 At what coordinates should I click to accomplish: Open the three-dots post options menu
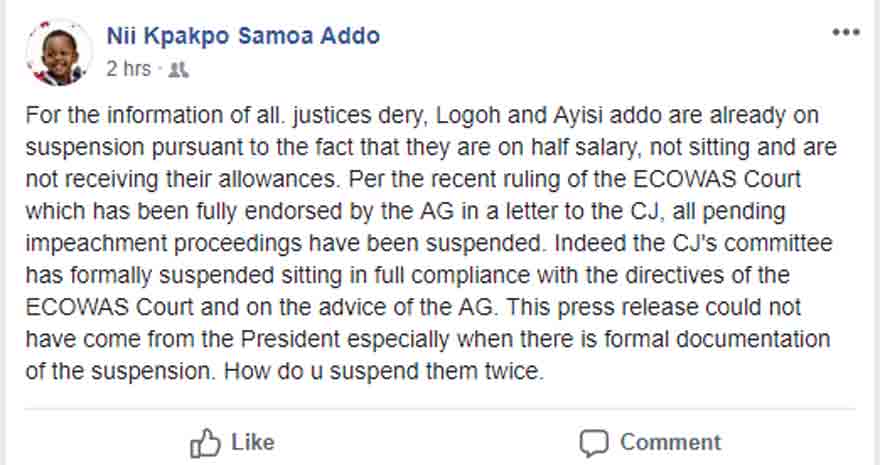(846, 32)
